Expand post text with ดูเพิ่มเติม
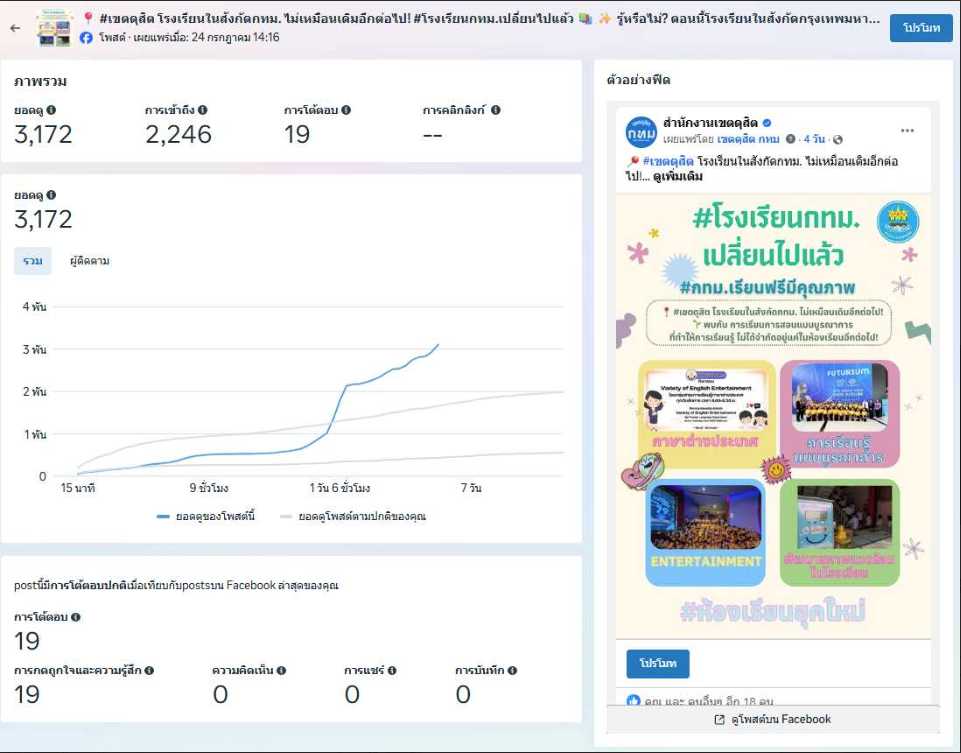 678,176
